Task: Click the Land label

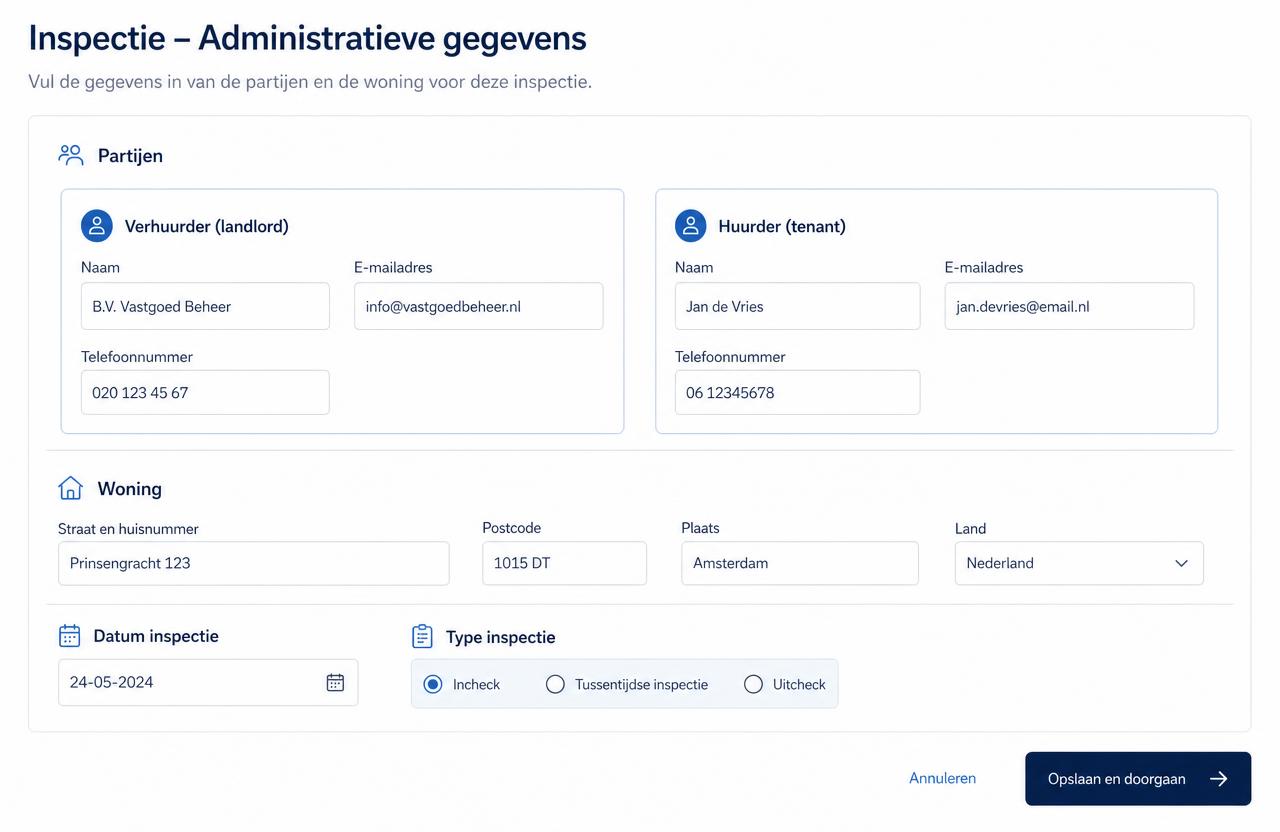Action: (970, 528)
